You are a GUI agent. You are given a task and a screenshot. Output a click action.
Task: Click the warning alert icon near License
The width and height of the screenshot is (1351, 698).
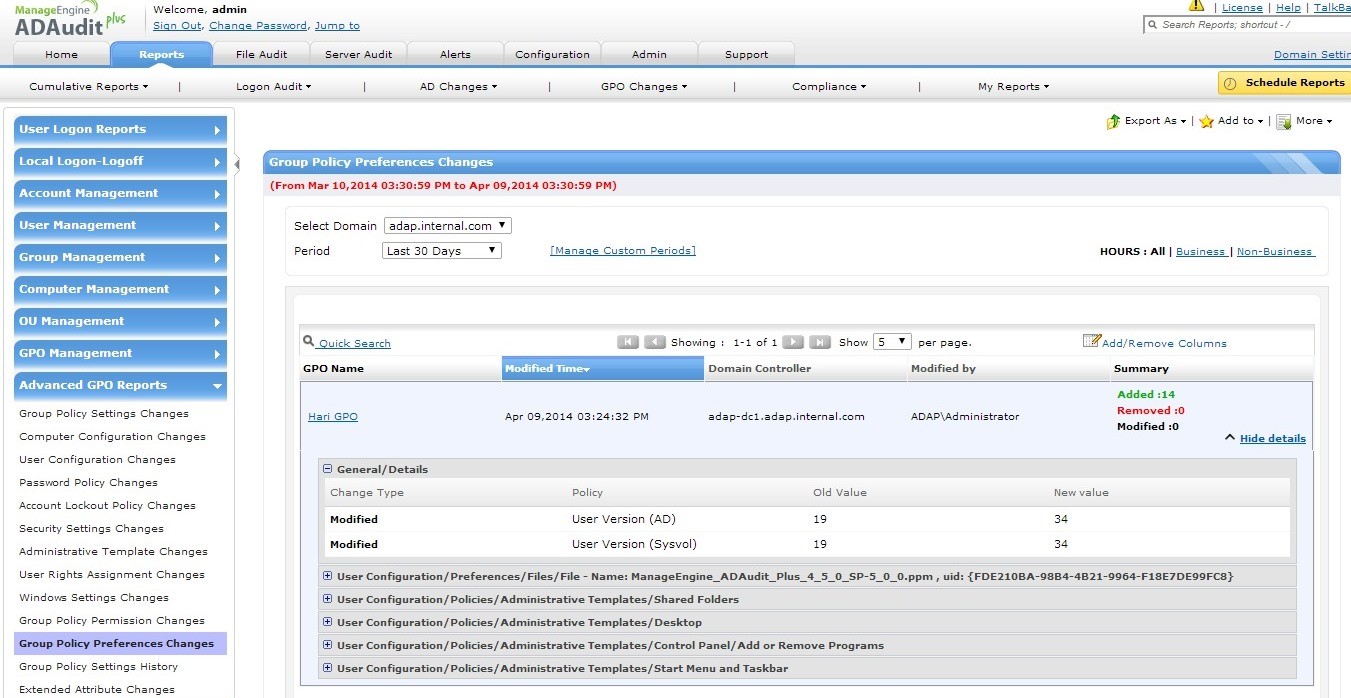(1196, 6)
